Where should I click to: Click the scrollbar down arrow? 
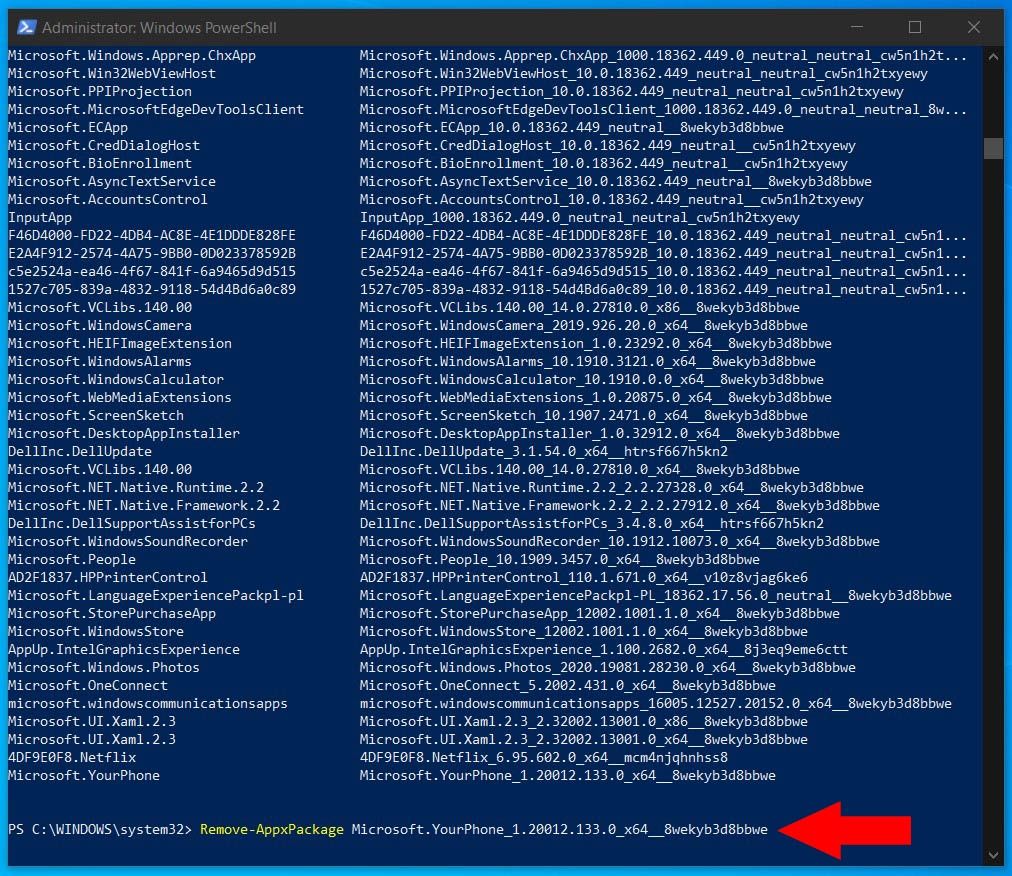[993, 856]
